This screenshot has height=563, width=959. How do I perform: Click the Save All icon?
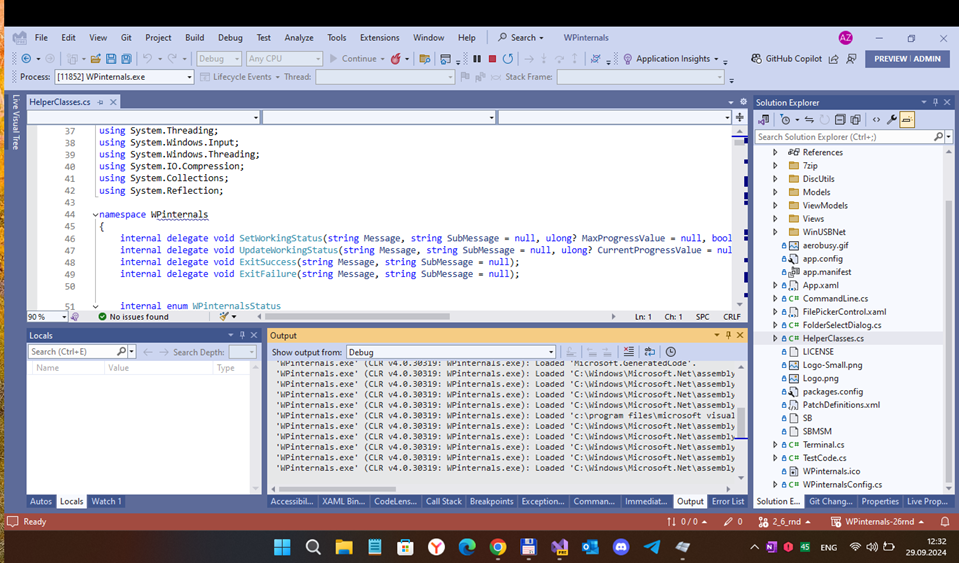(x=126, y=59)
